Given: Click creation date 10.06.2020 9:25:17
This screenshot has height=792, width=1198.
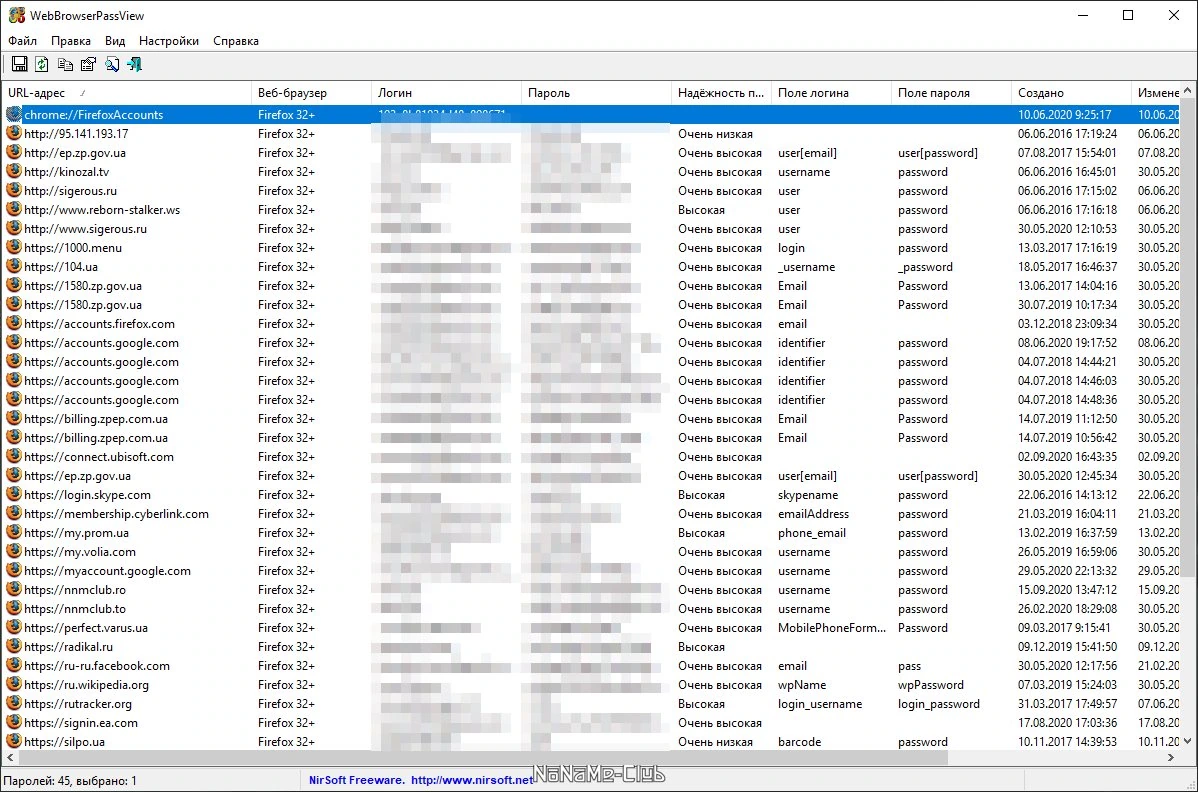Looking at the screenshot, I should click(x=1064, y=115).
